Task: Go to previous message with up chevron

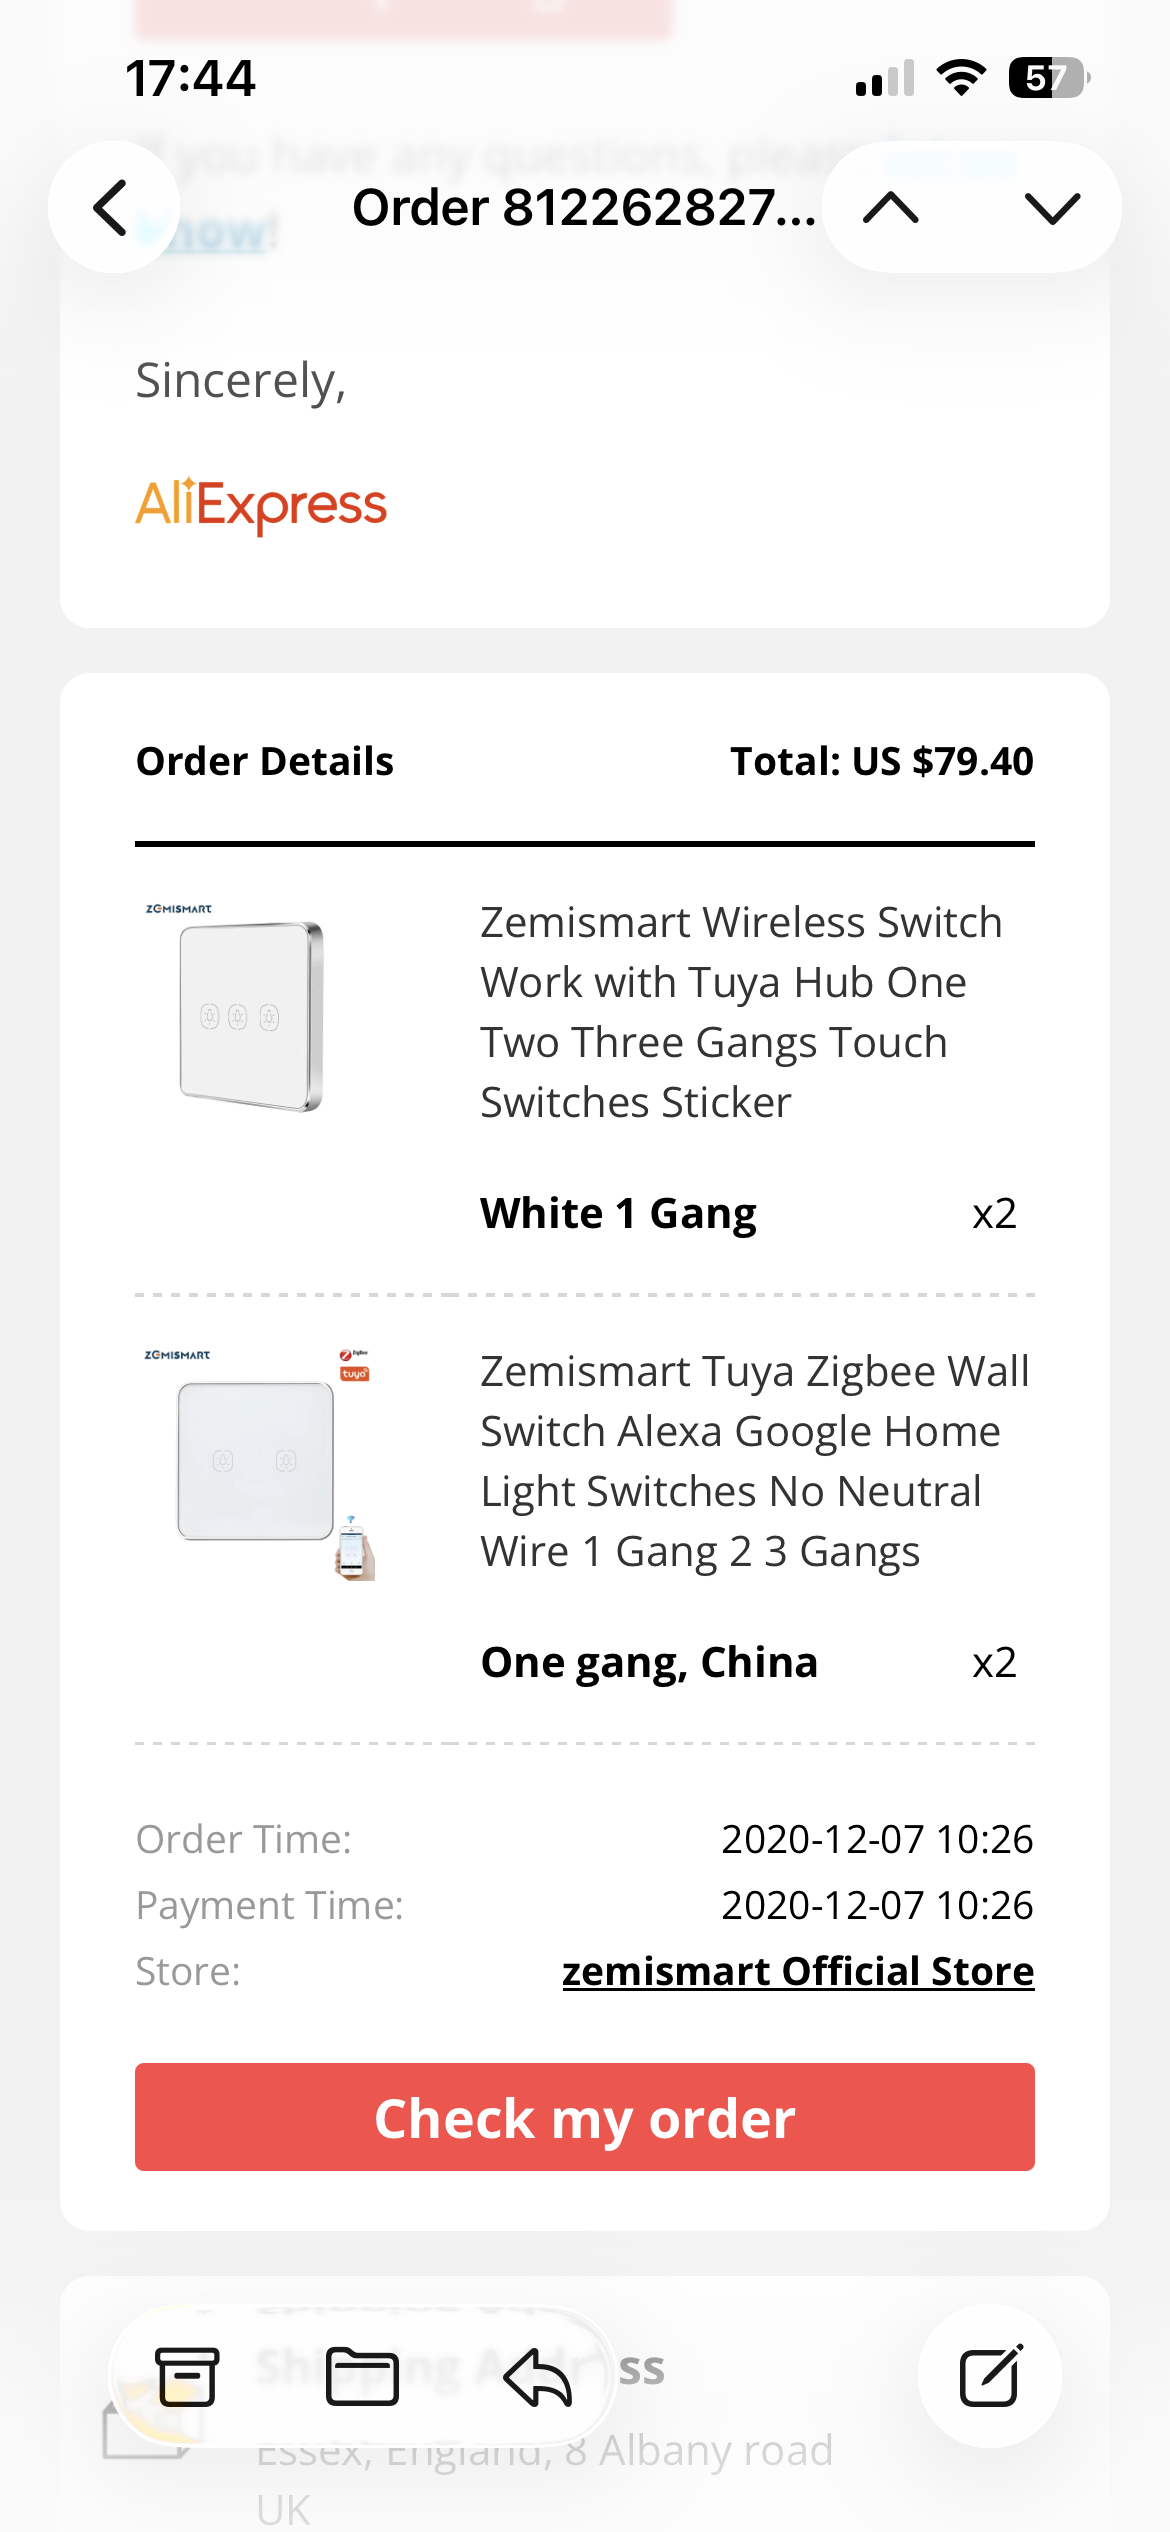Action: coord(891,208)
